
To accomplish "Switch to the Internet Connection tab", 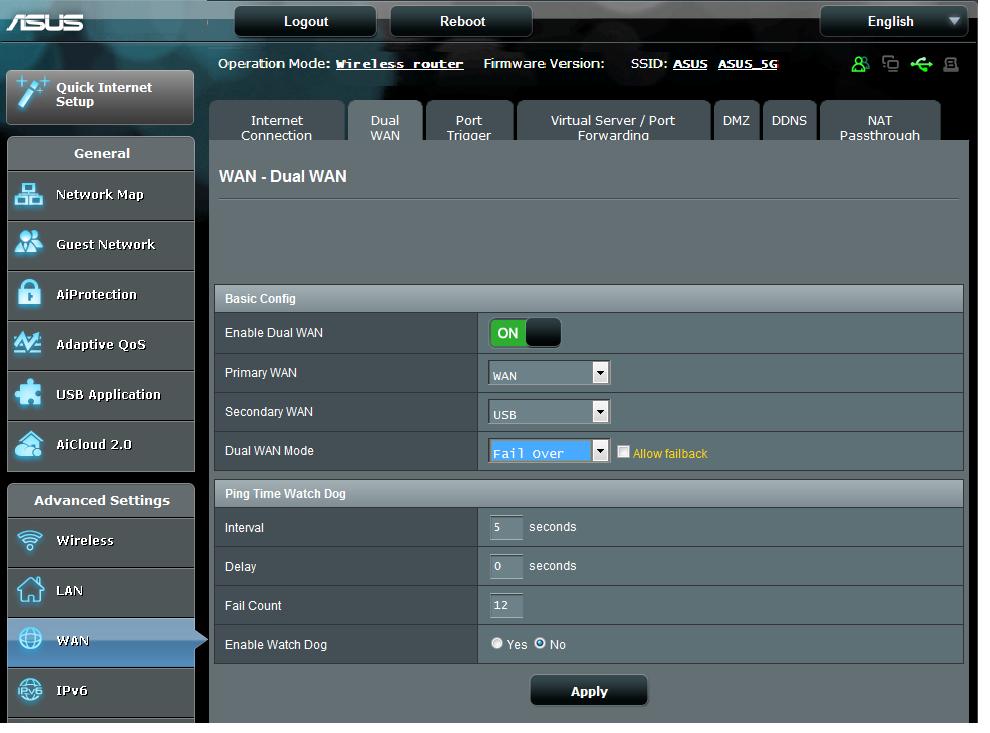I will click(x=277, y=123).
